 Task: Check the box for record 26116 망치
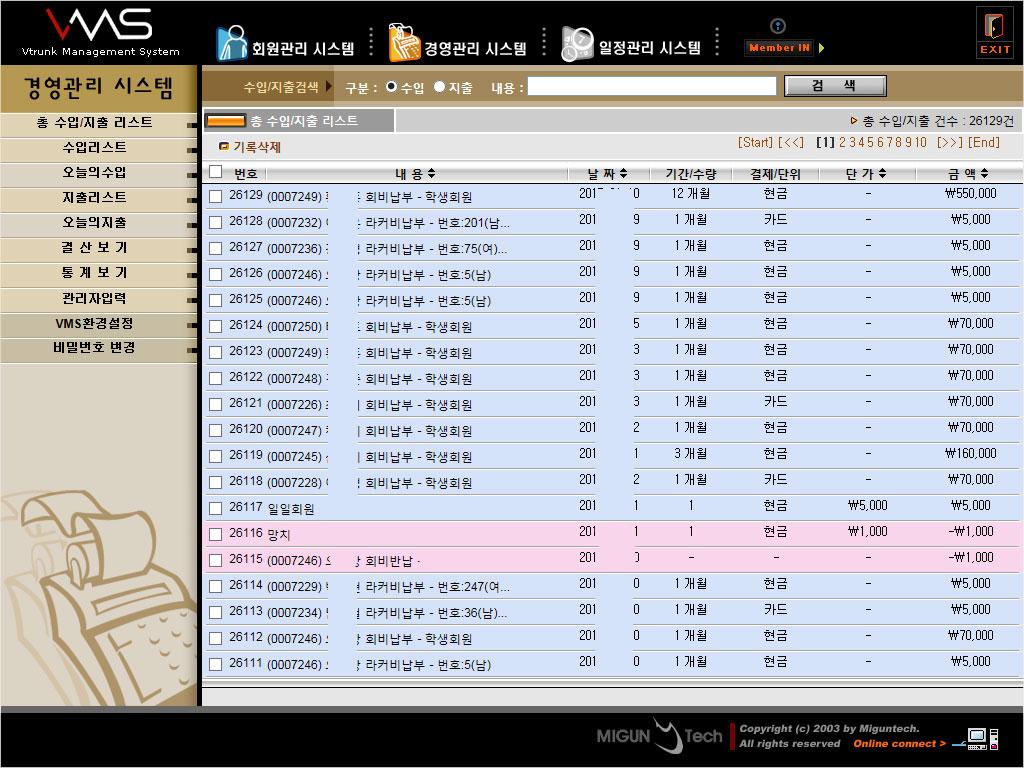[216, 534]
